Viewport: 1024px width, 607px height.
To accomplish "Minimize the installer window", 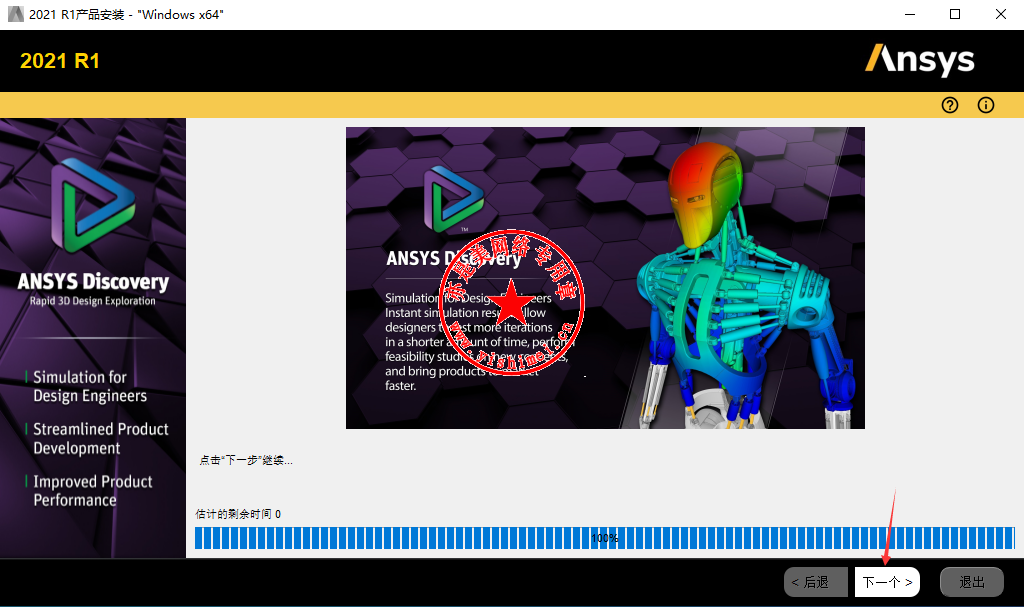I will [910, 14].
